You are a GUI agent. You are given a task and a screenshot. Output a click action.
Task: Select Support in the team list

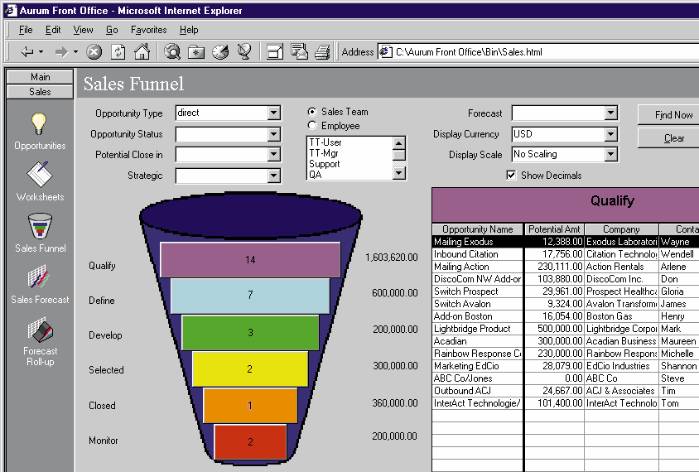tap(325, 164)
